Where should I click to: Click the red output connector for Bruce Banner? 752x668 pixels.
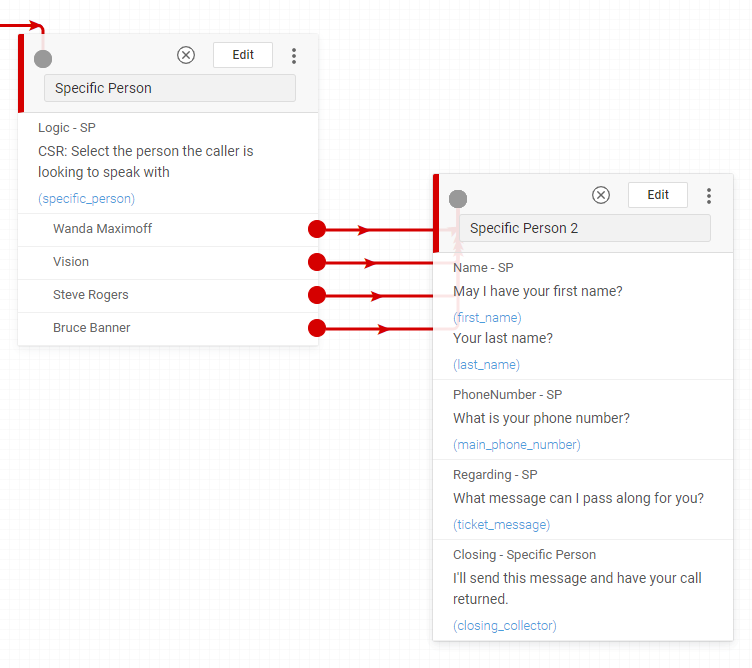coord(317,328)
